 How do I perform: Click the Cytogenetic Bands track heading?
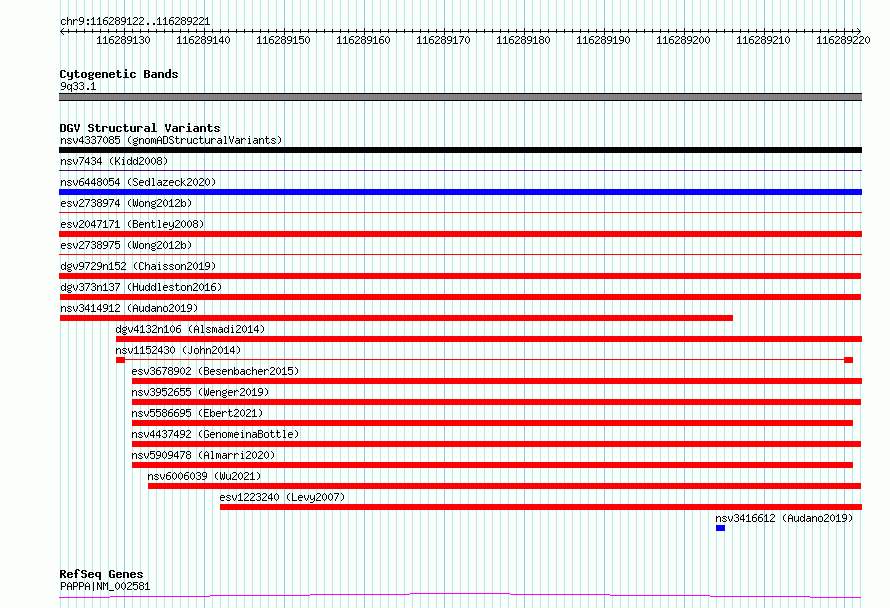pyautogui.click(x=119, y=74)
